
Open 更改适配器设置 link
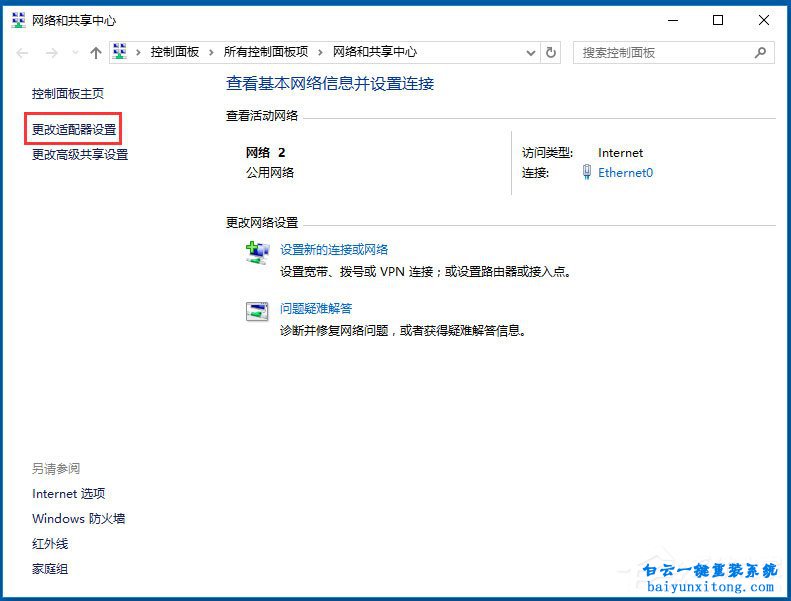(x=74, y=130)
